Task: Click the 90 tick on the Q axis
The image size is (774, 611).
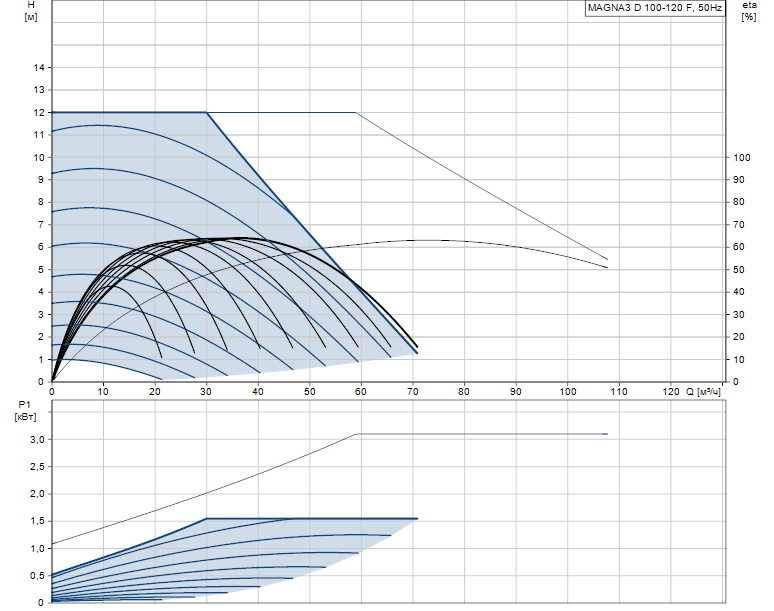Action: click(x=516, y=391)
